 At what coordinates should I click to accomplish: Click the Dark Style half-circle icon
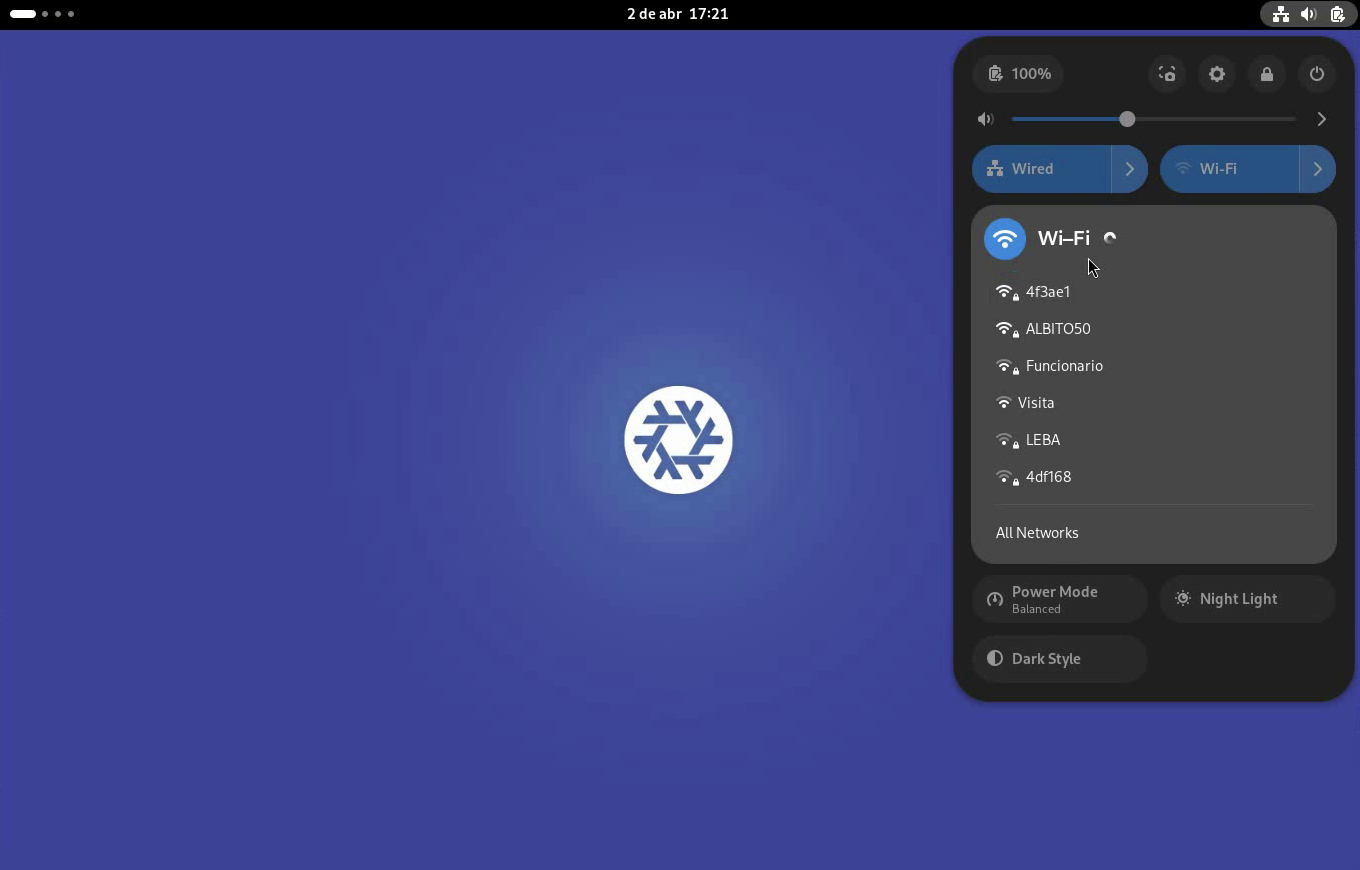[995, 659]
